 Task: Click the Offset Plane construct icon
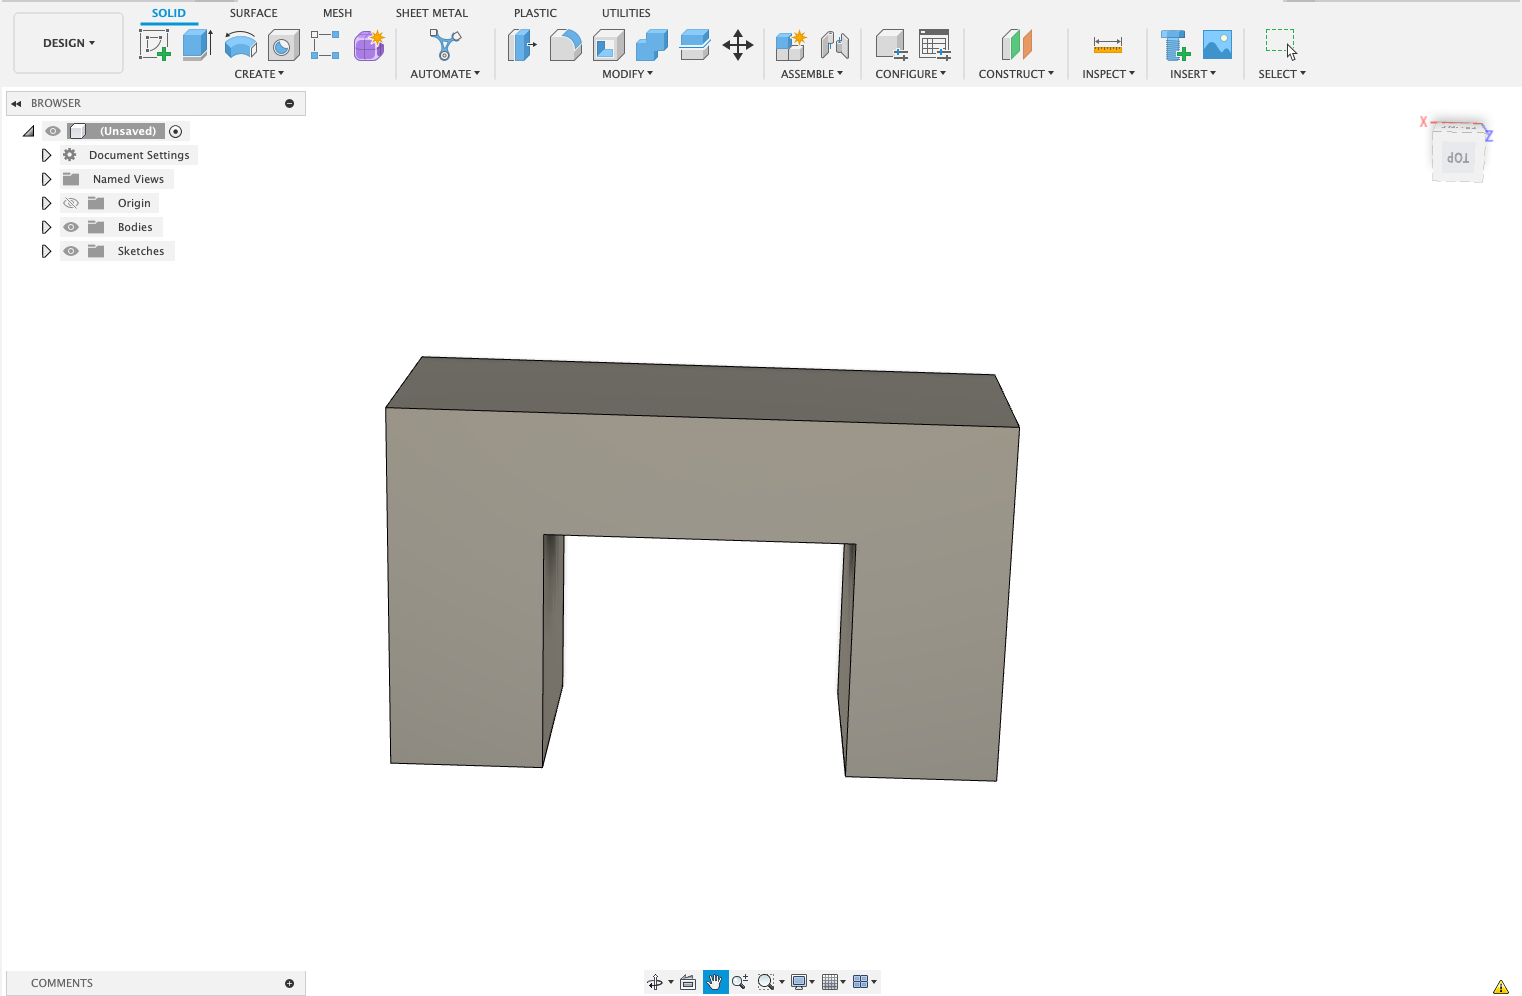click(1016, 45)
